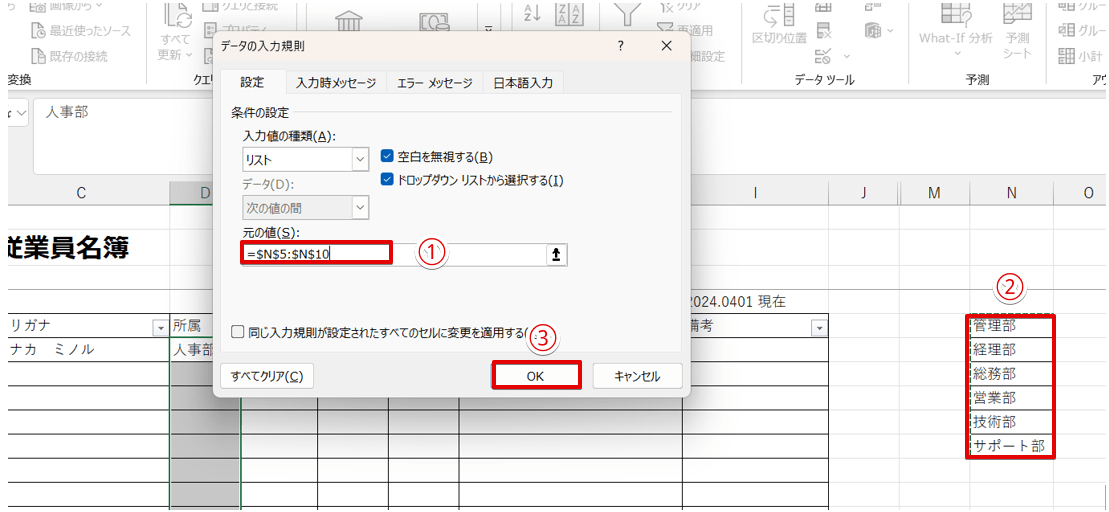Close the データの入力規則 dialog with X
This screenshot has width=1109, height=512.
point(666,47)
